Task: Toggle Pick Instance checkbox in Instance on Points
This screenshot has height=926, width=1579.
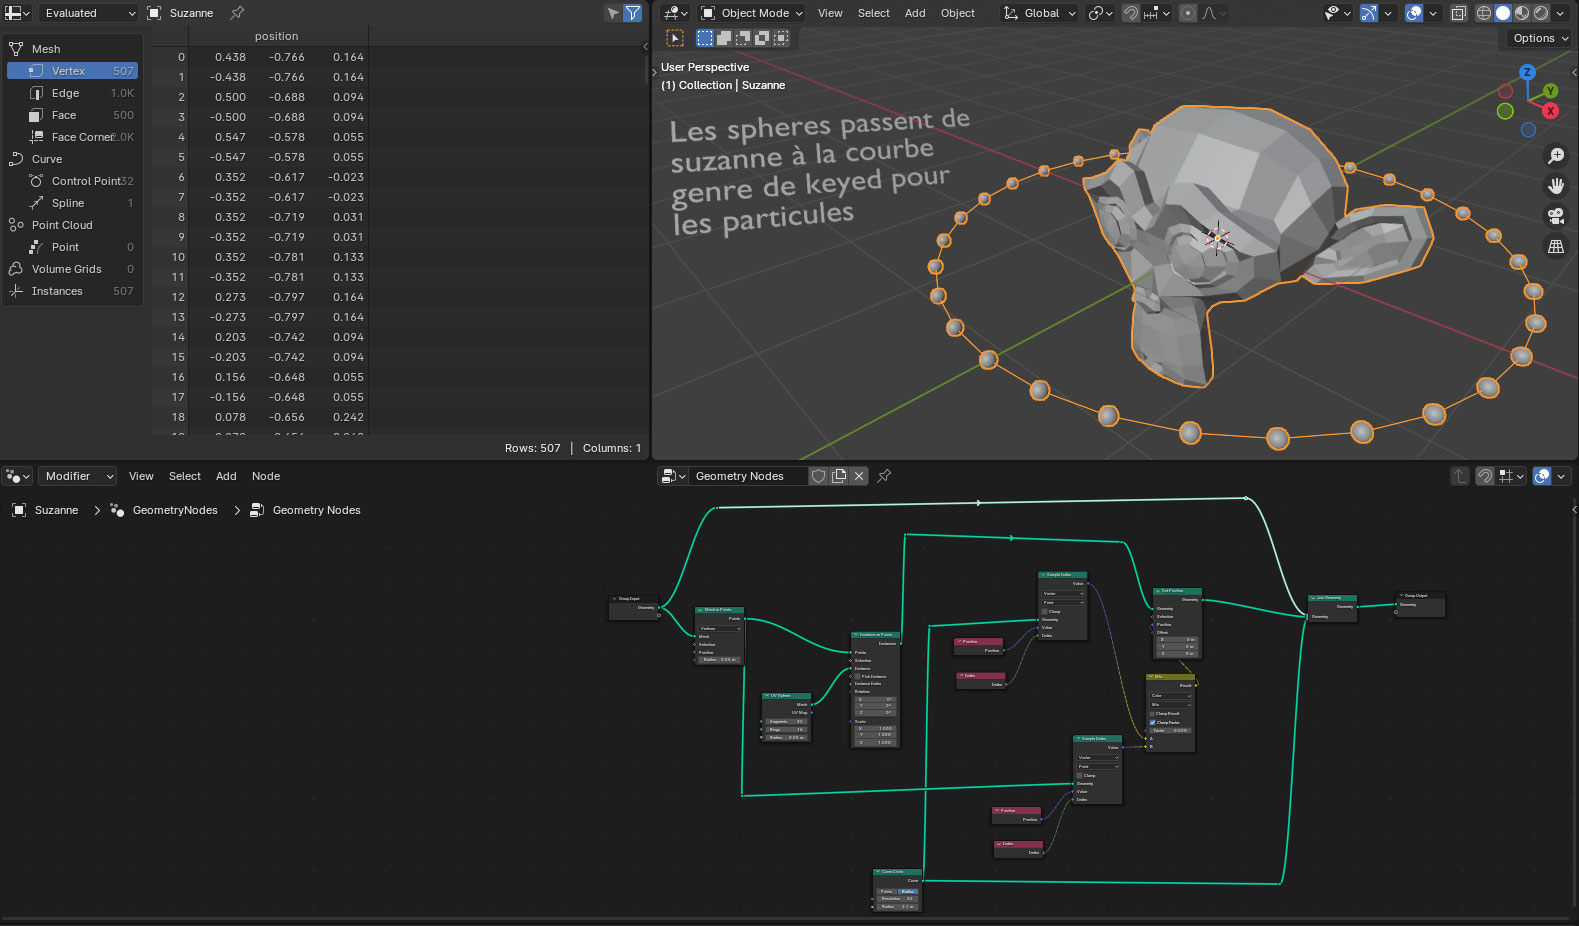Action: (x=858, y=676)
